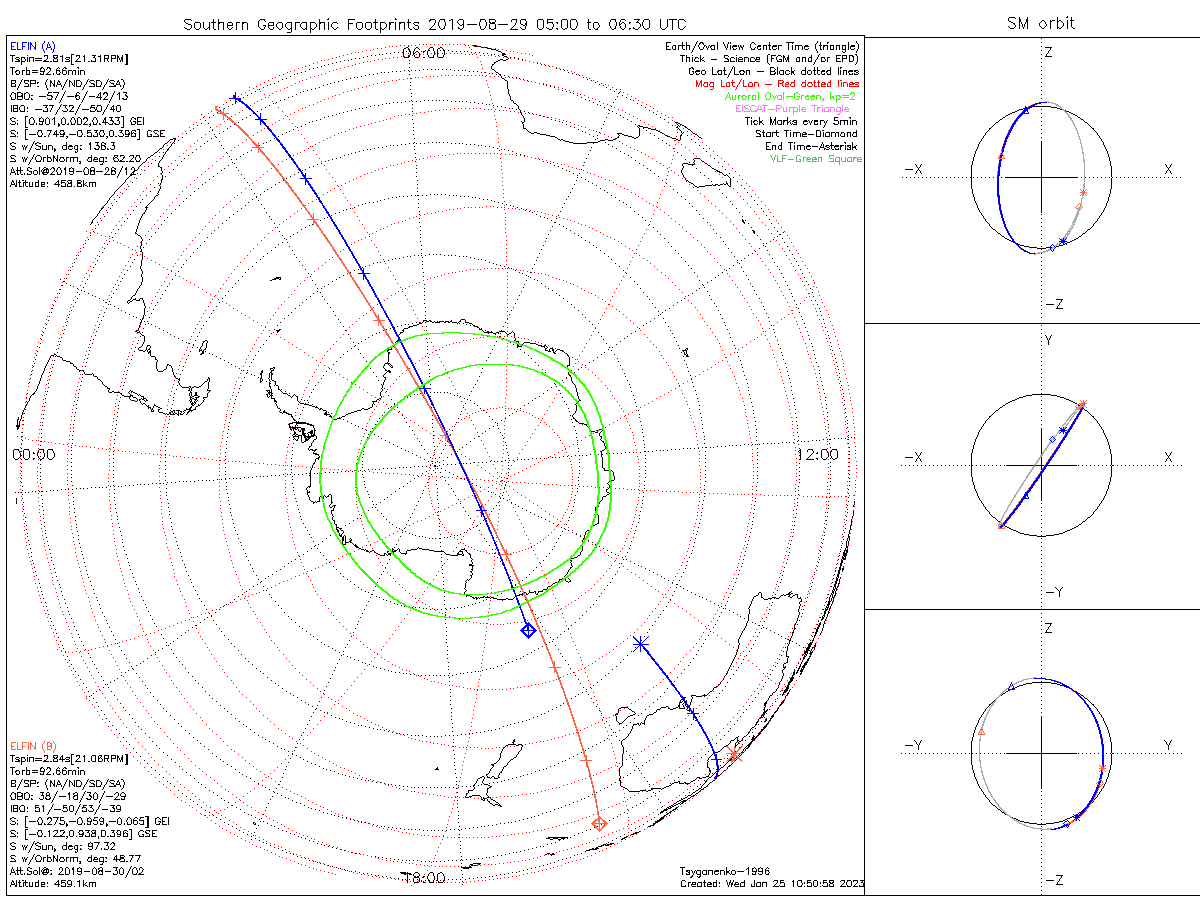This screenshot has width=1200, height=900.
Task: Click the 'Y' axis label atop the X-Y orbit panel
Action: coord(1048,341)
